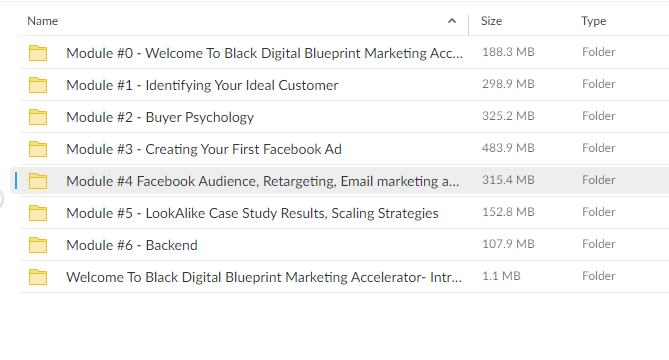669x360 pixels.
Task: Click the folder icon beside Module #1
Action: (38, 85)
